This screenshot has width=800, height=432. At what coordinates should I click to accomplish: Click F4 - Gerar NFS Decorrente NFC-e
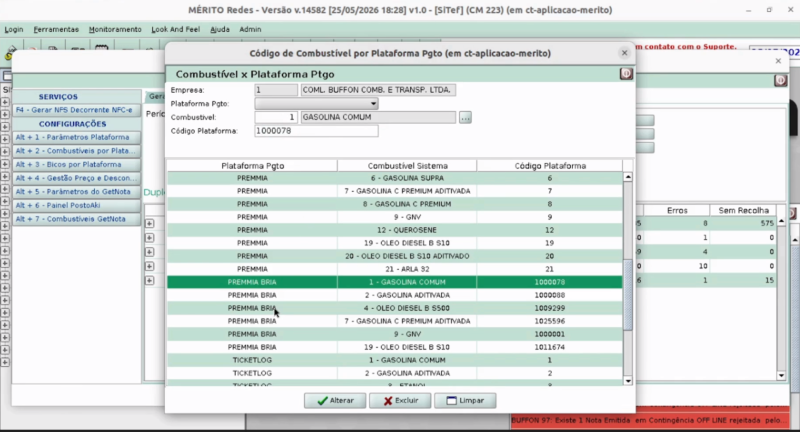tap(77, 110)
